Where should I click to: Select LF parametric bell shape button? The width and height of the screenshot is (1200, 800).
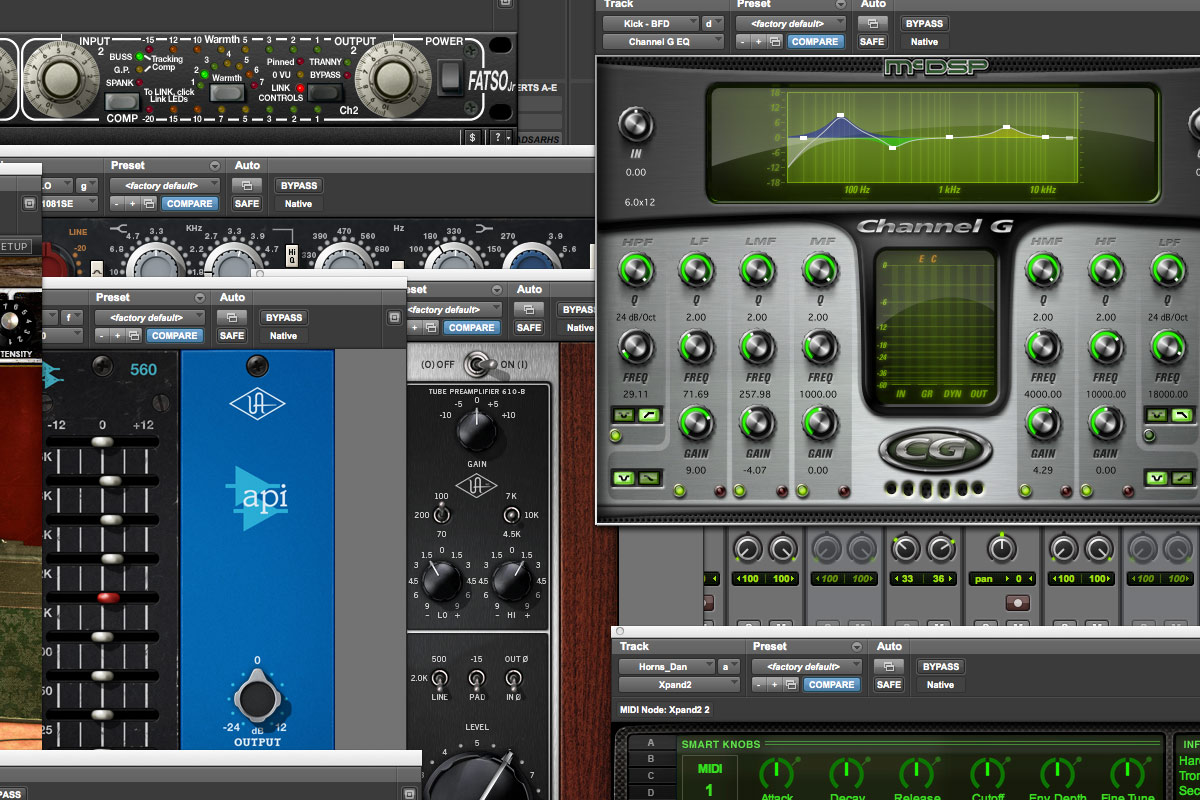[625, 478]
